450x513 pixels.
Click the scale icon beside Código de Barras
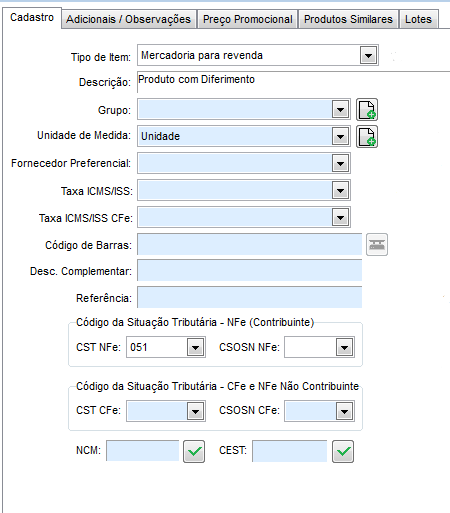tap(377, 245)
